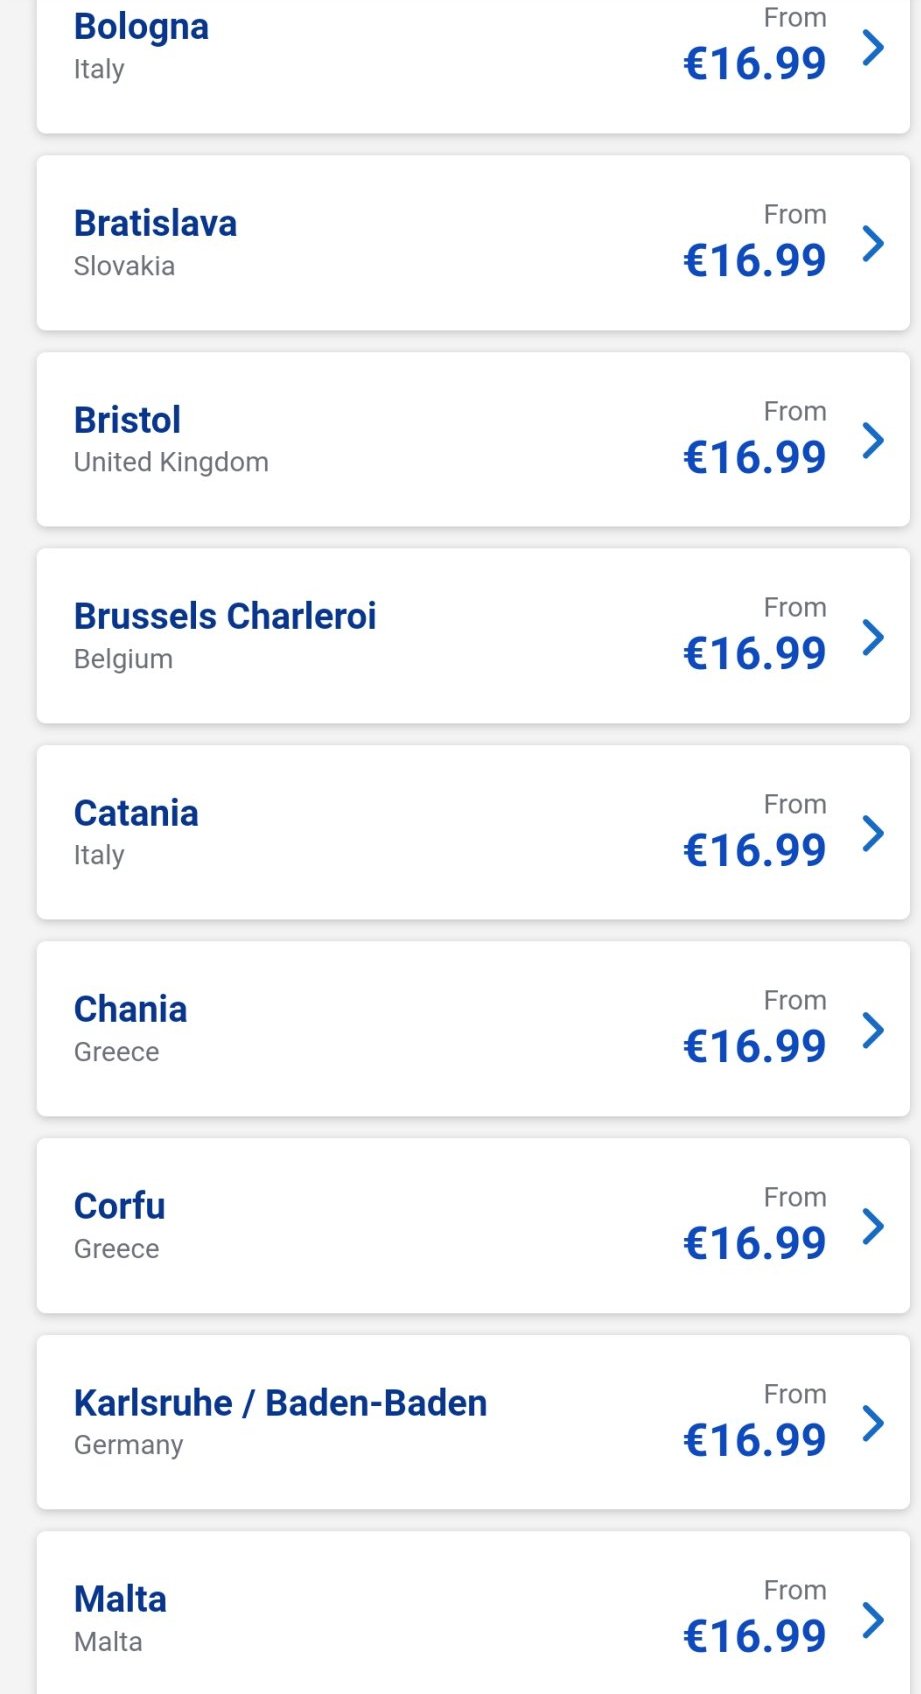Open Bristol using its right chevron
Image resolution: width=921 pixels, height=1694 pixels.
click(x=873, y=440)
